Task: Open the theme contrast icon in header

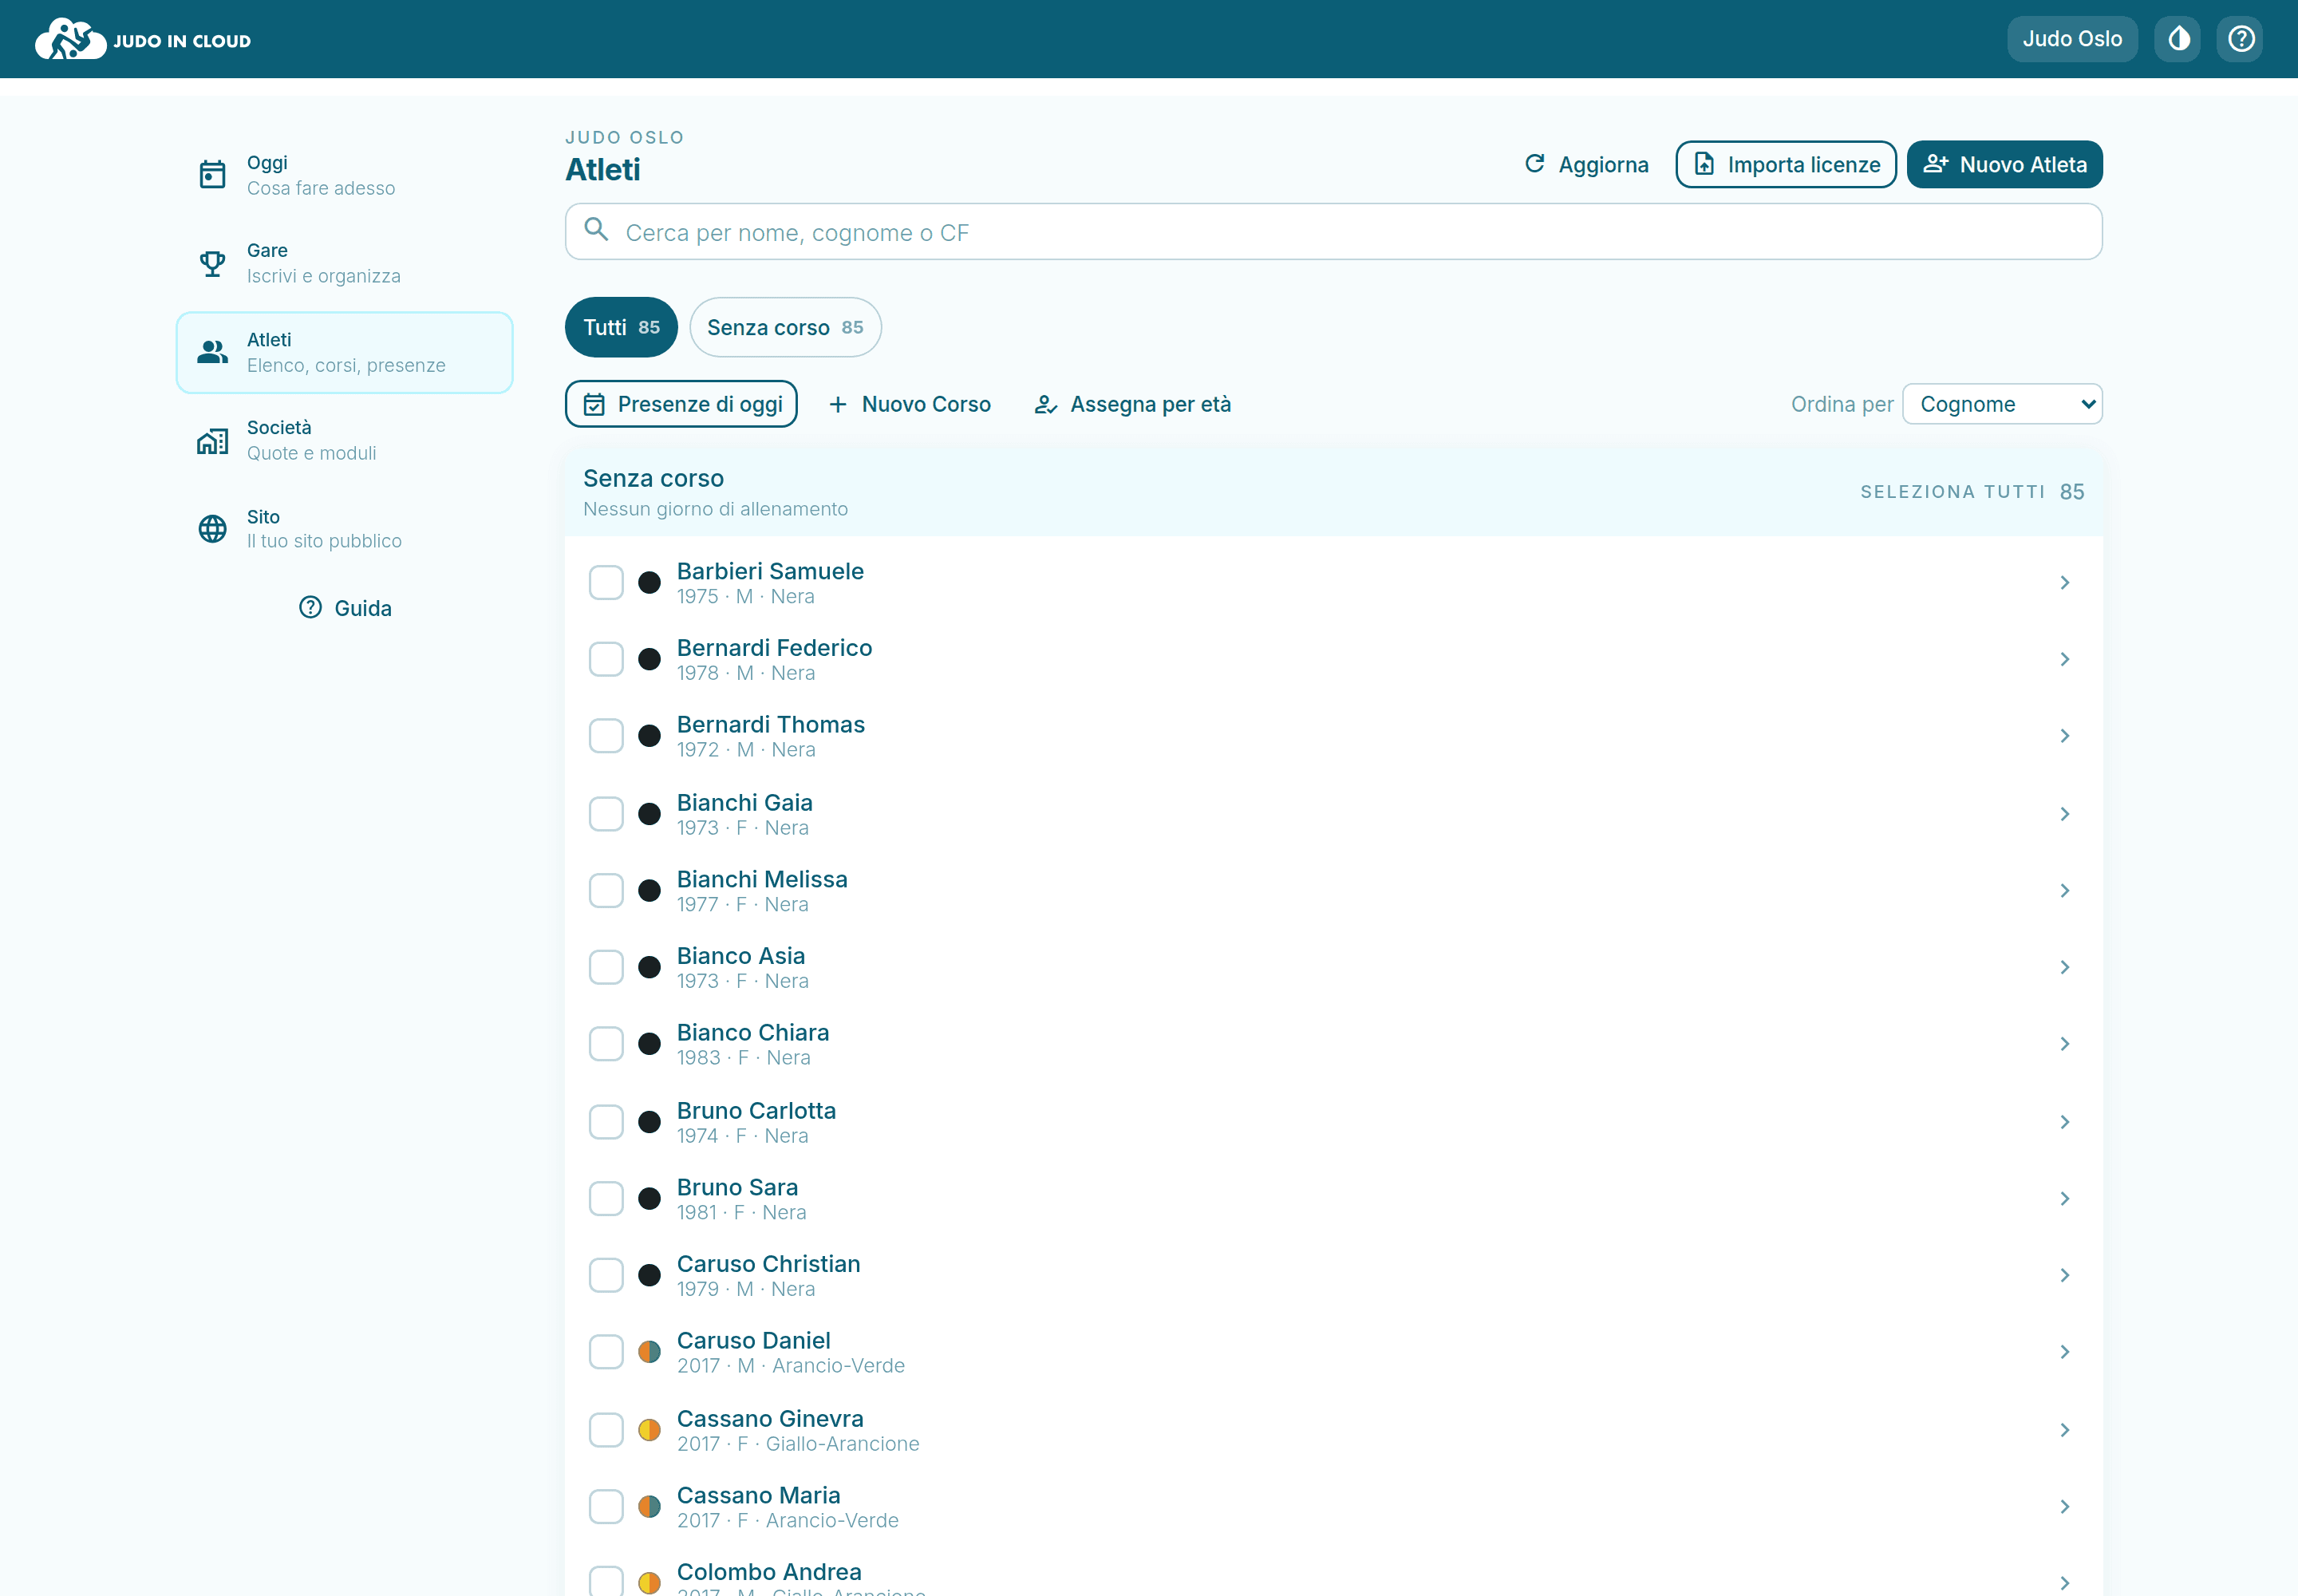Action: [2178, 39]
